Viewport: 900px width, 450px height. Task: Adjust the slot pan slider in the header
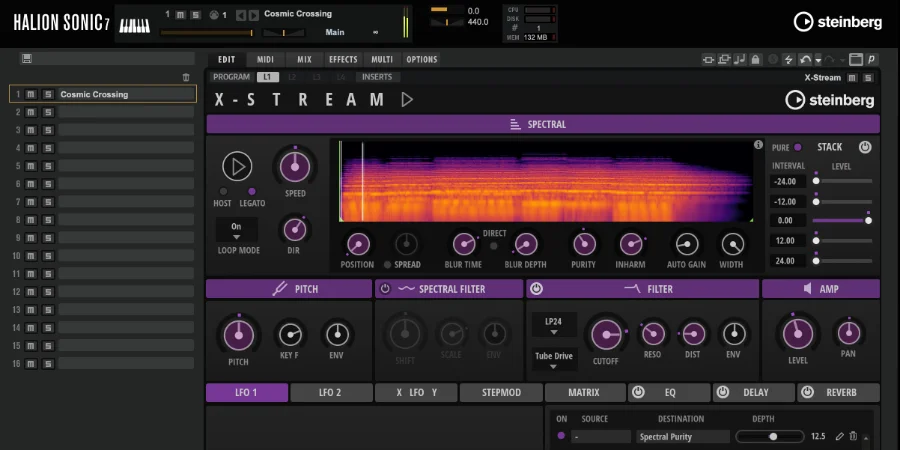pyautogui.click(x=284, y=33)
